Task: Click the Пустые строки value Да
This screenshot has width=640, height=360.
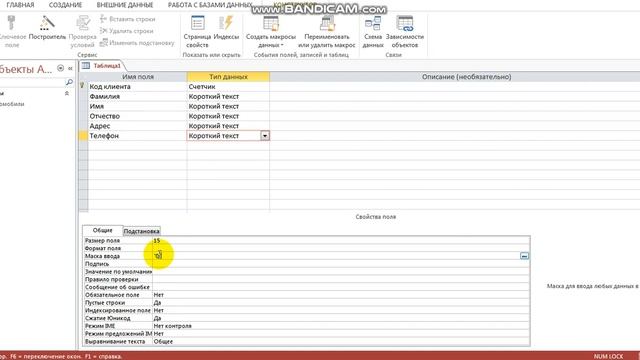Action: click(x=341, y=302)
